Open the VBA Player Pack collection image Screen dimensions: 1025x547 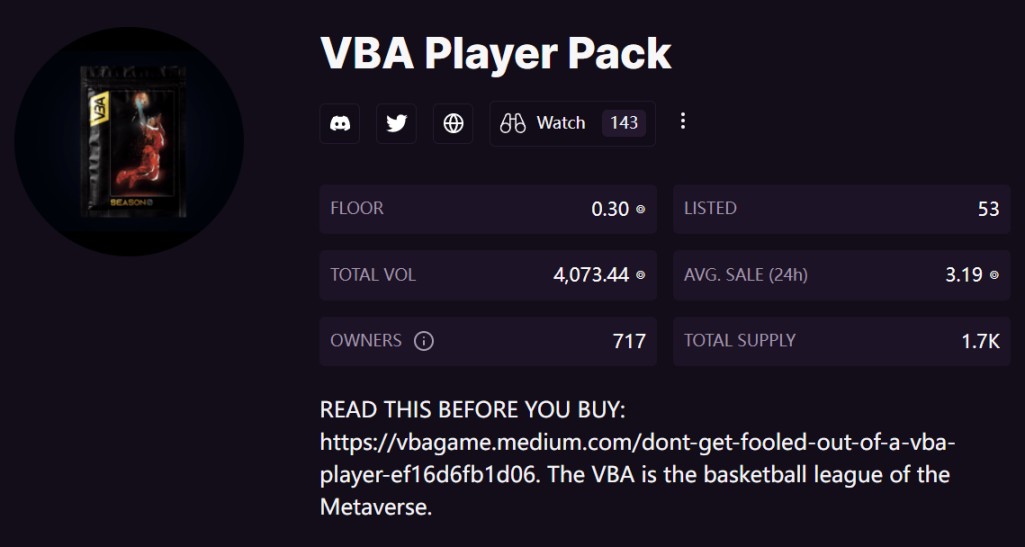click(129, 141)
